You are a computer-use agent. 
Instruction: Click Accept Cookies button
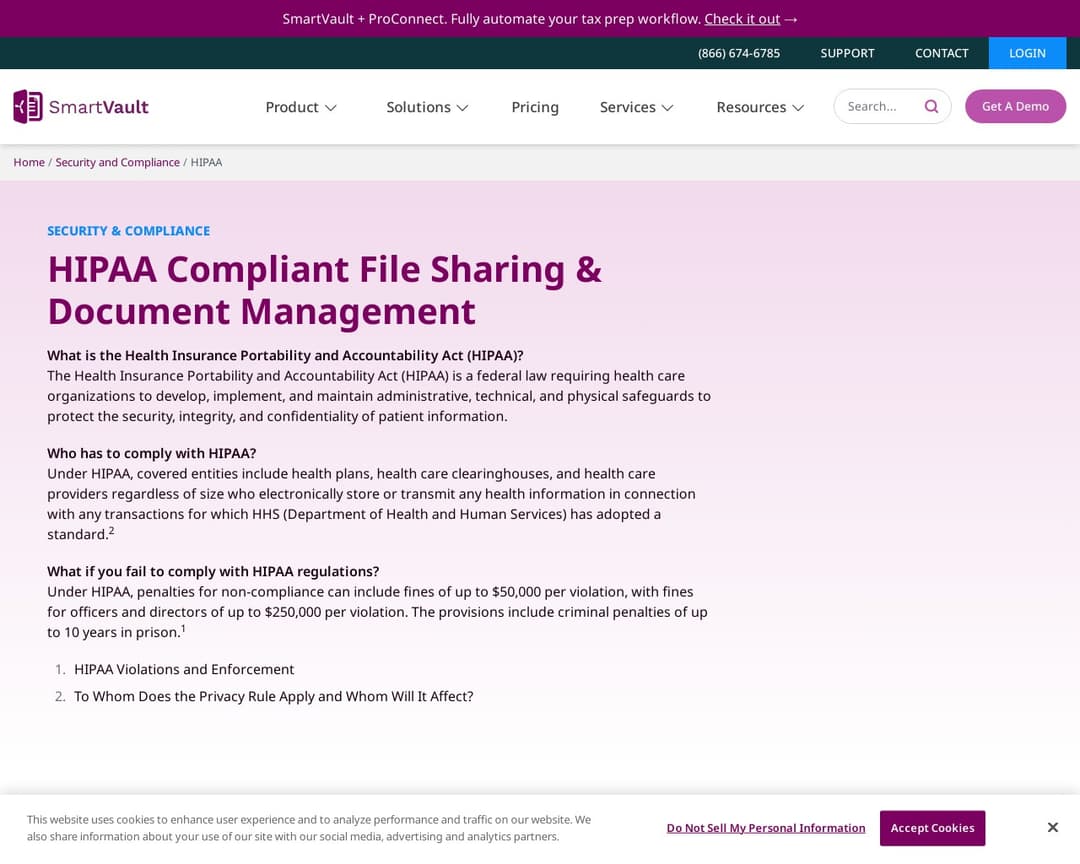pyautogui.click(x=932, y=827)
